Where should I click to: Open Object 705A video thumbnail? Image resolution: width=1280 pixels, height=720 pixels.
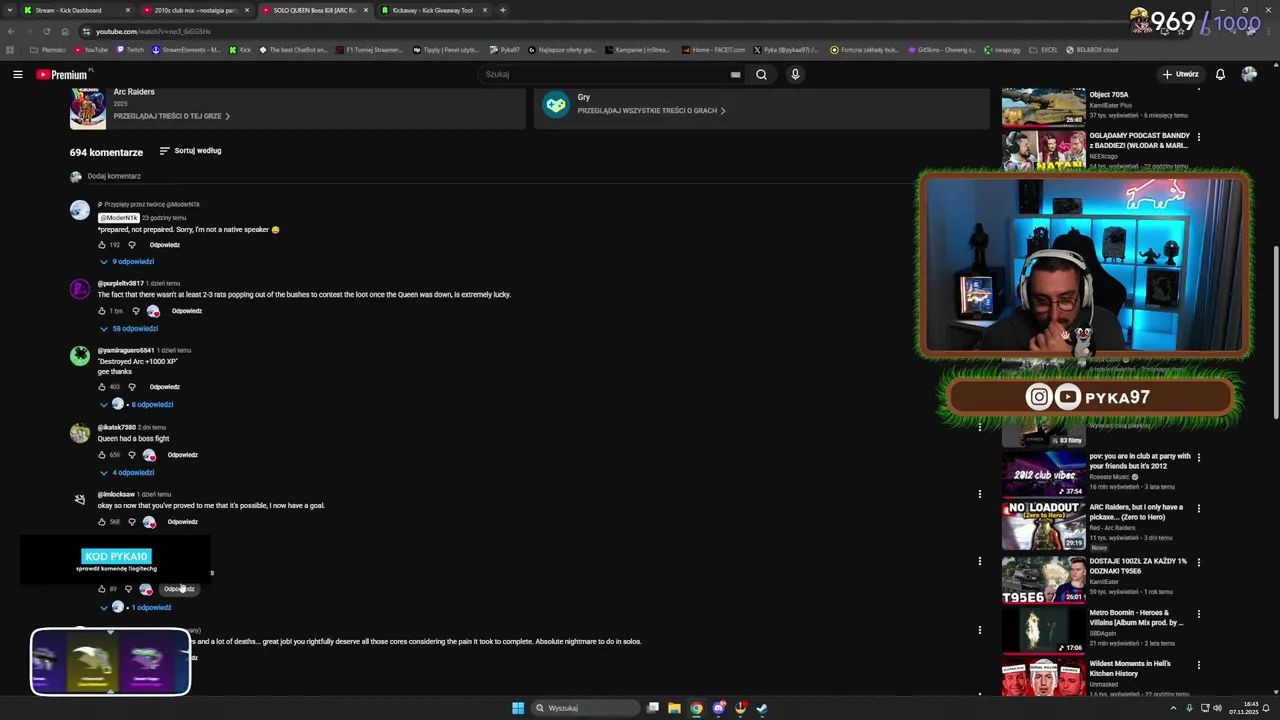coord(1043,107)
